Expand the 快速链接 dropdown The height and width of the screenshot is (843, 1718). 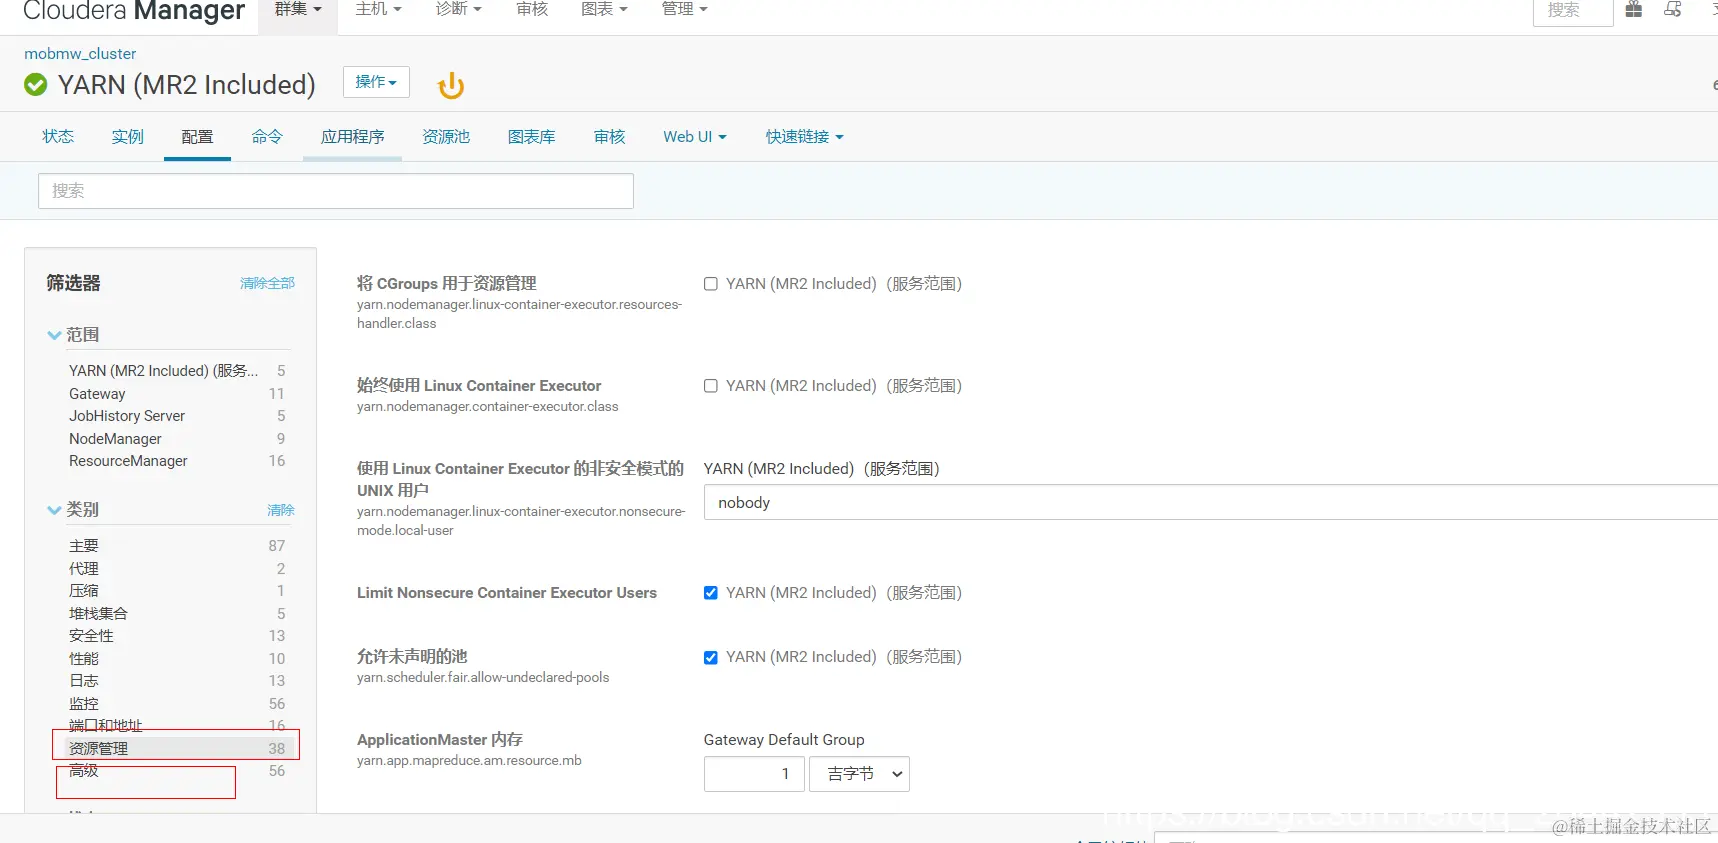pos(804,137)
